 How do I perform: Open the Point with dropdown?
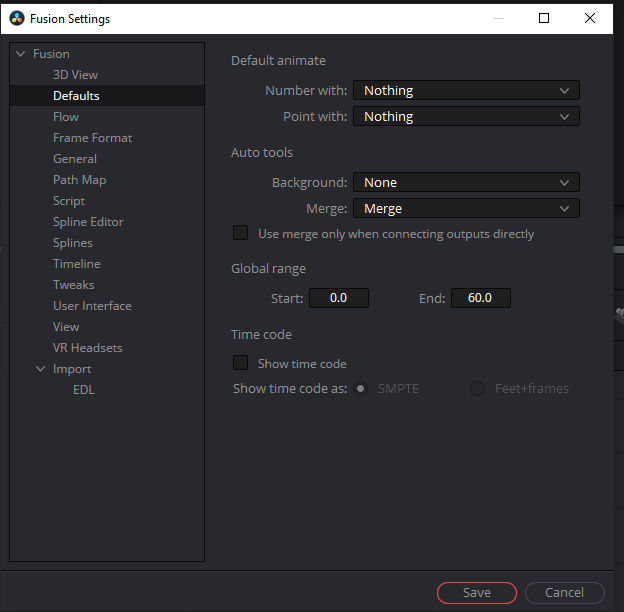click(466, 117)
